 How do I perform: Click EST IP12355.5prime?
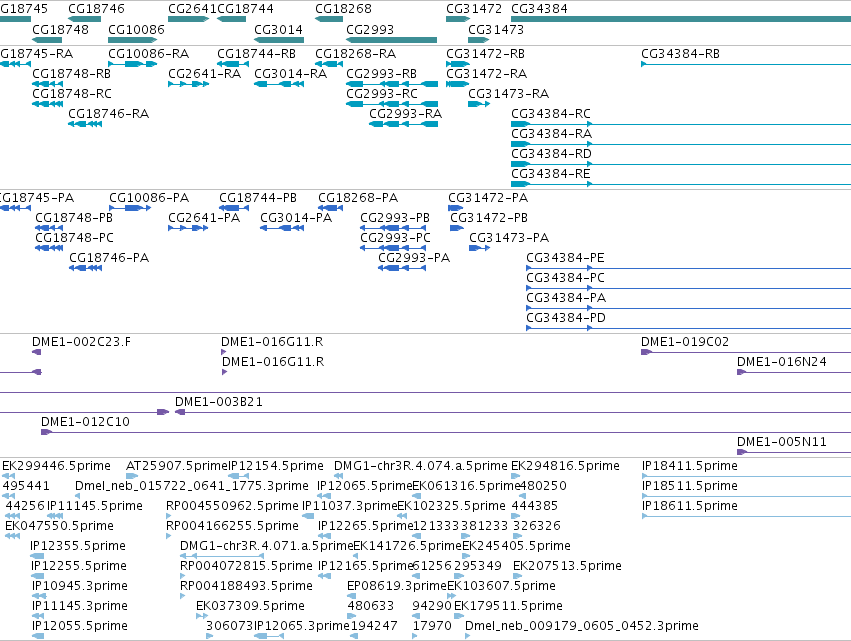tap(37, 556)
